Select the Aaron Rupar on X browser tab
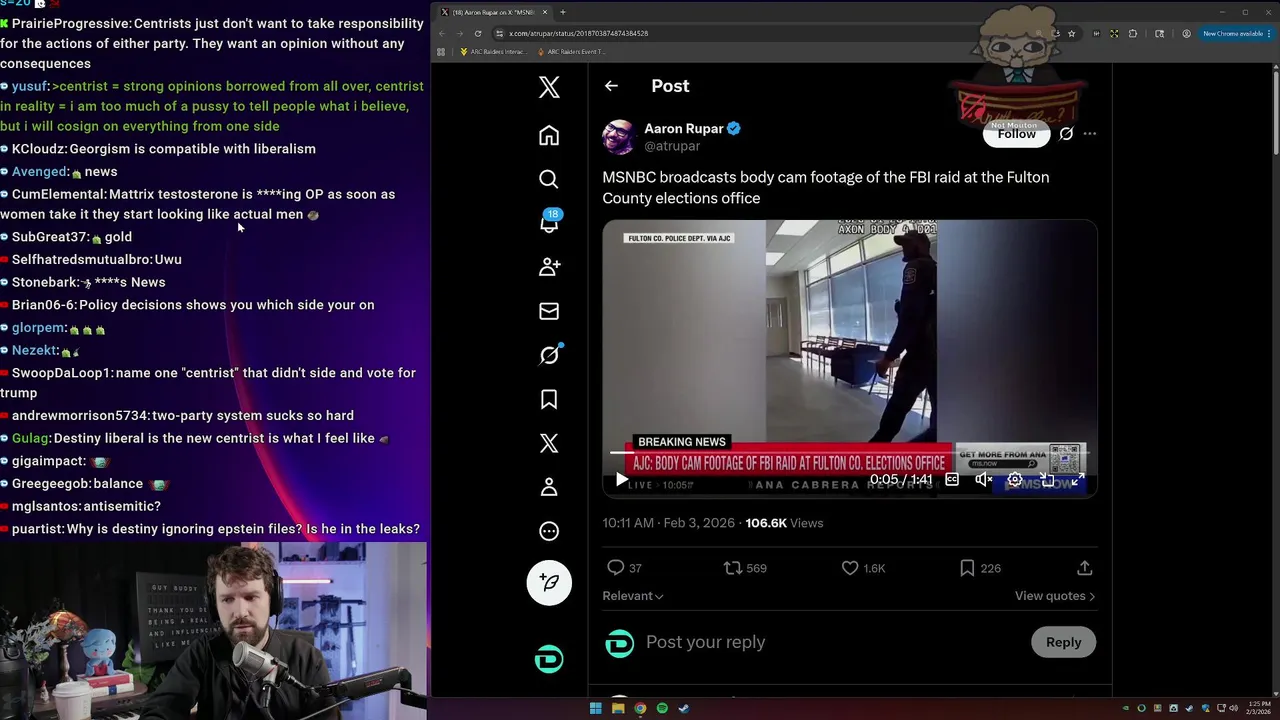1280x720 pixels. (x=495, y=12)
